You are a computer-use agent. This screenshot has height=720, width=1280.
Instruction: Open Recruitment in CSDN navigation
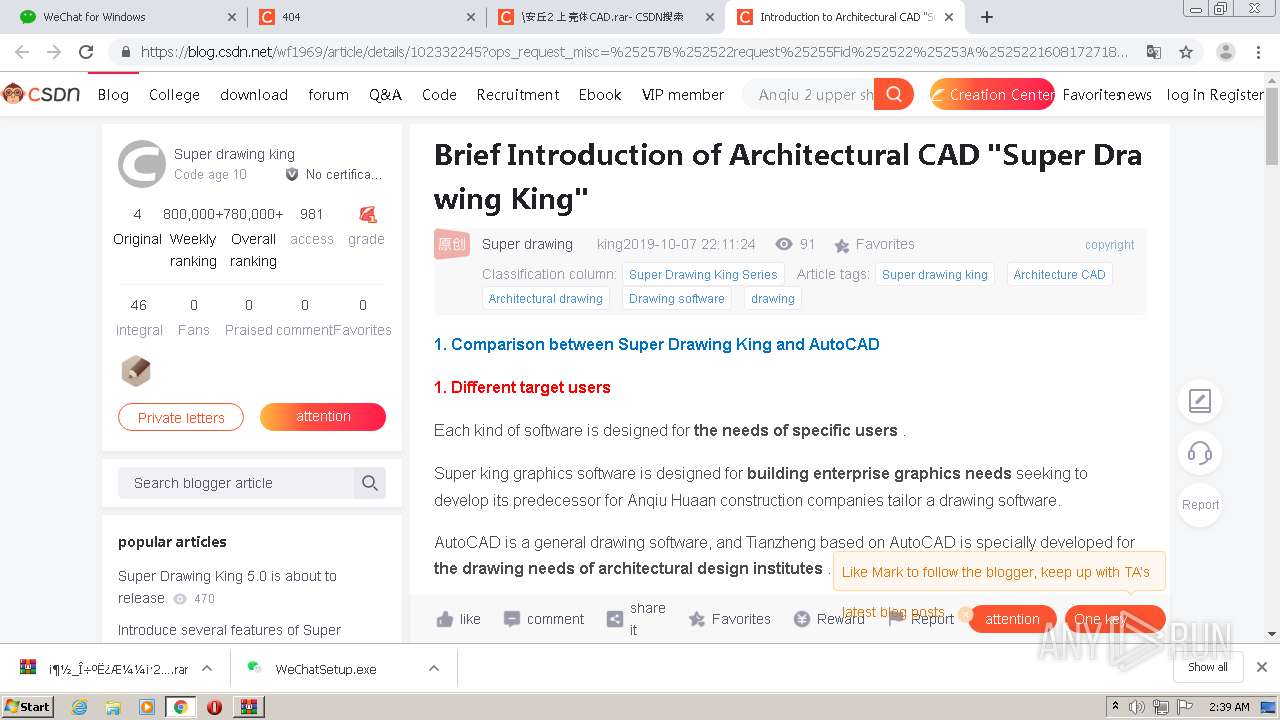point(518,94)
